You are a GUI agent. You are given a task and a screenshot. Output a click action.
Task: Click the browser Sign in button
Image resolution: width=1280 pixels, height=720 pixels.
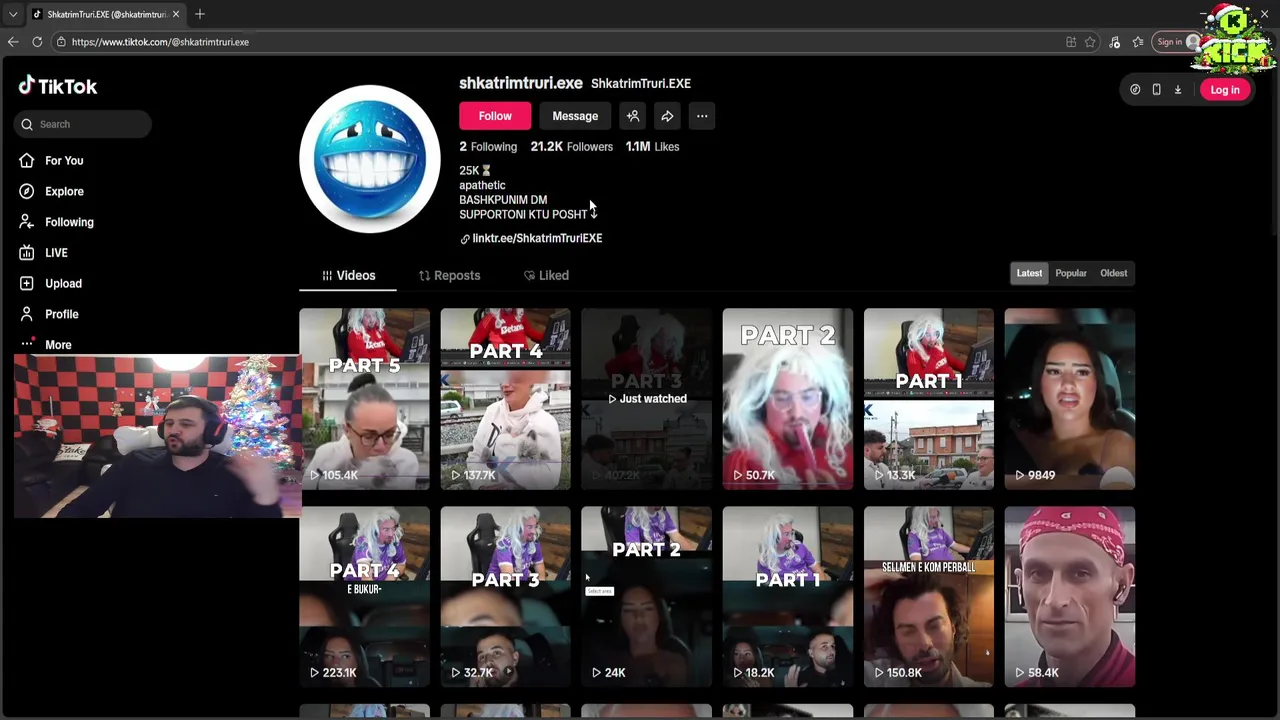pos(1177,42)
